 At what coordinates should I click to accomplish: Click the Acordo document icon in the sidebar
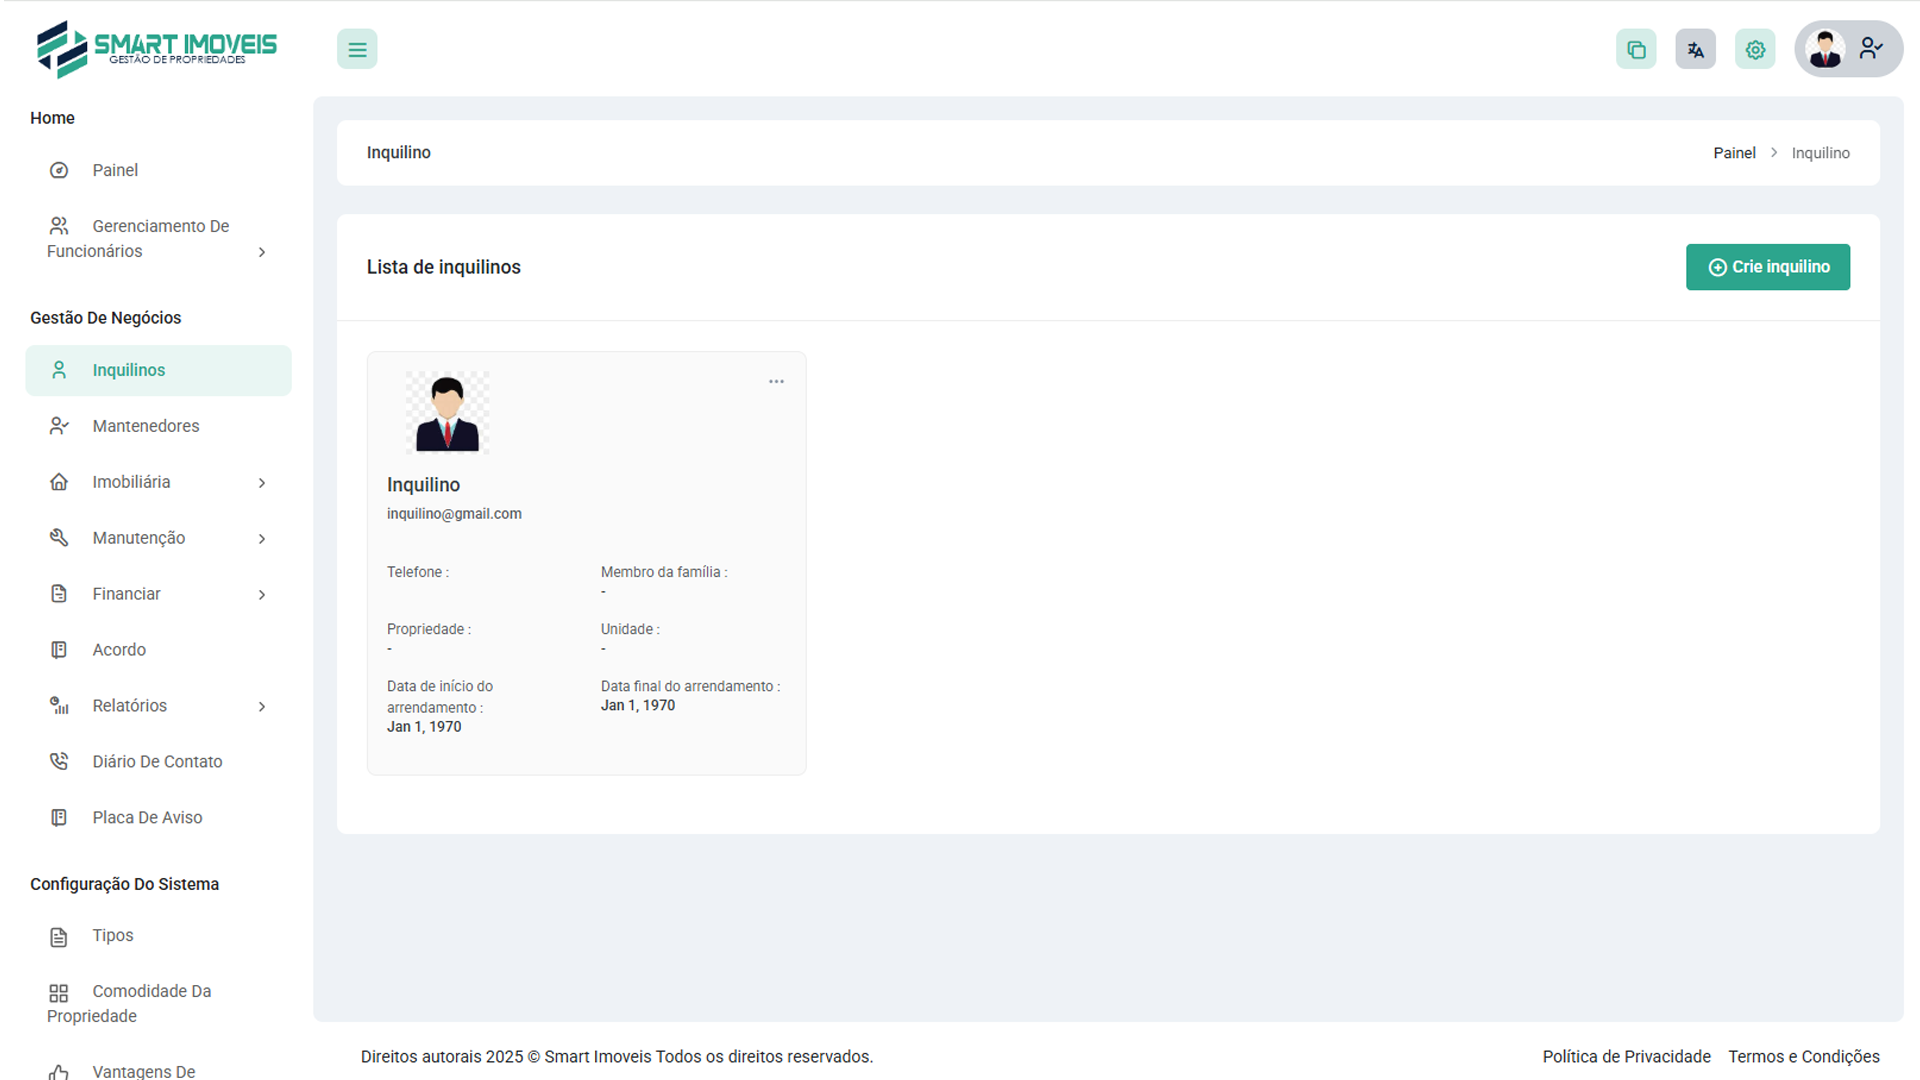(59, 650)
